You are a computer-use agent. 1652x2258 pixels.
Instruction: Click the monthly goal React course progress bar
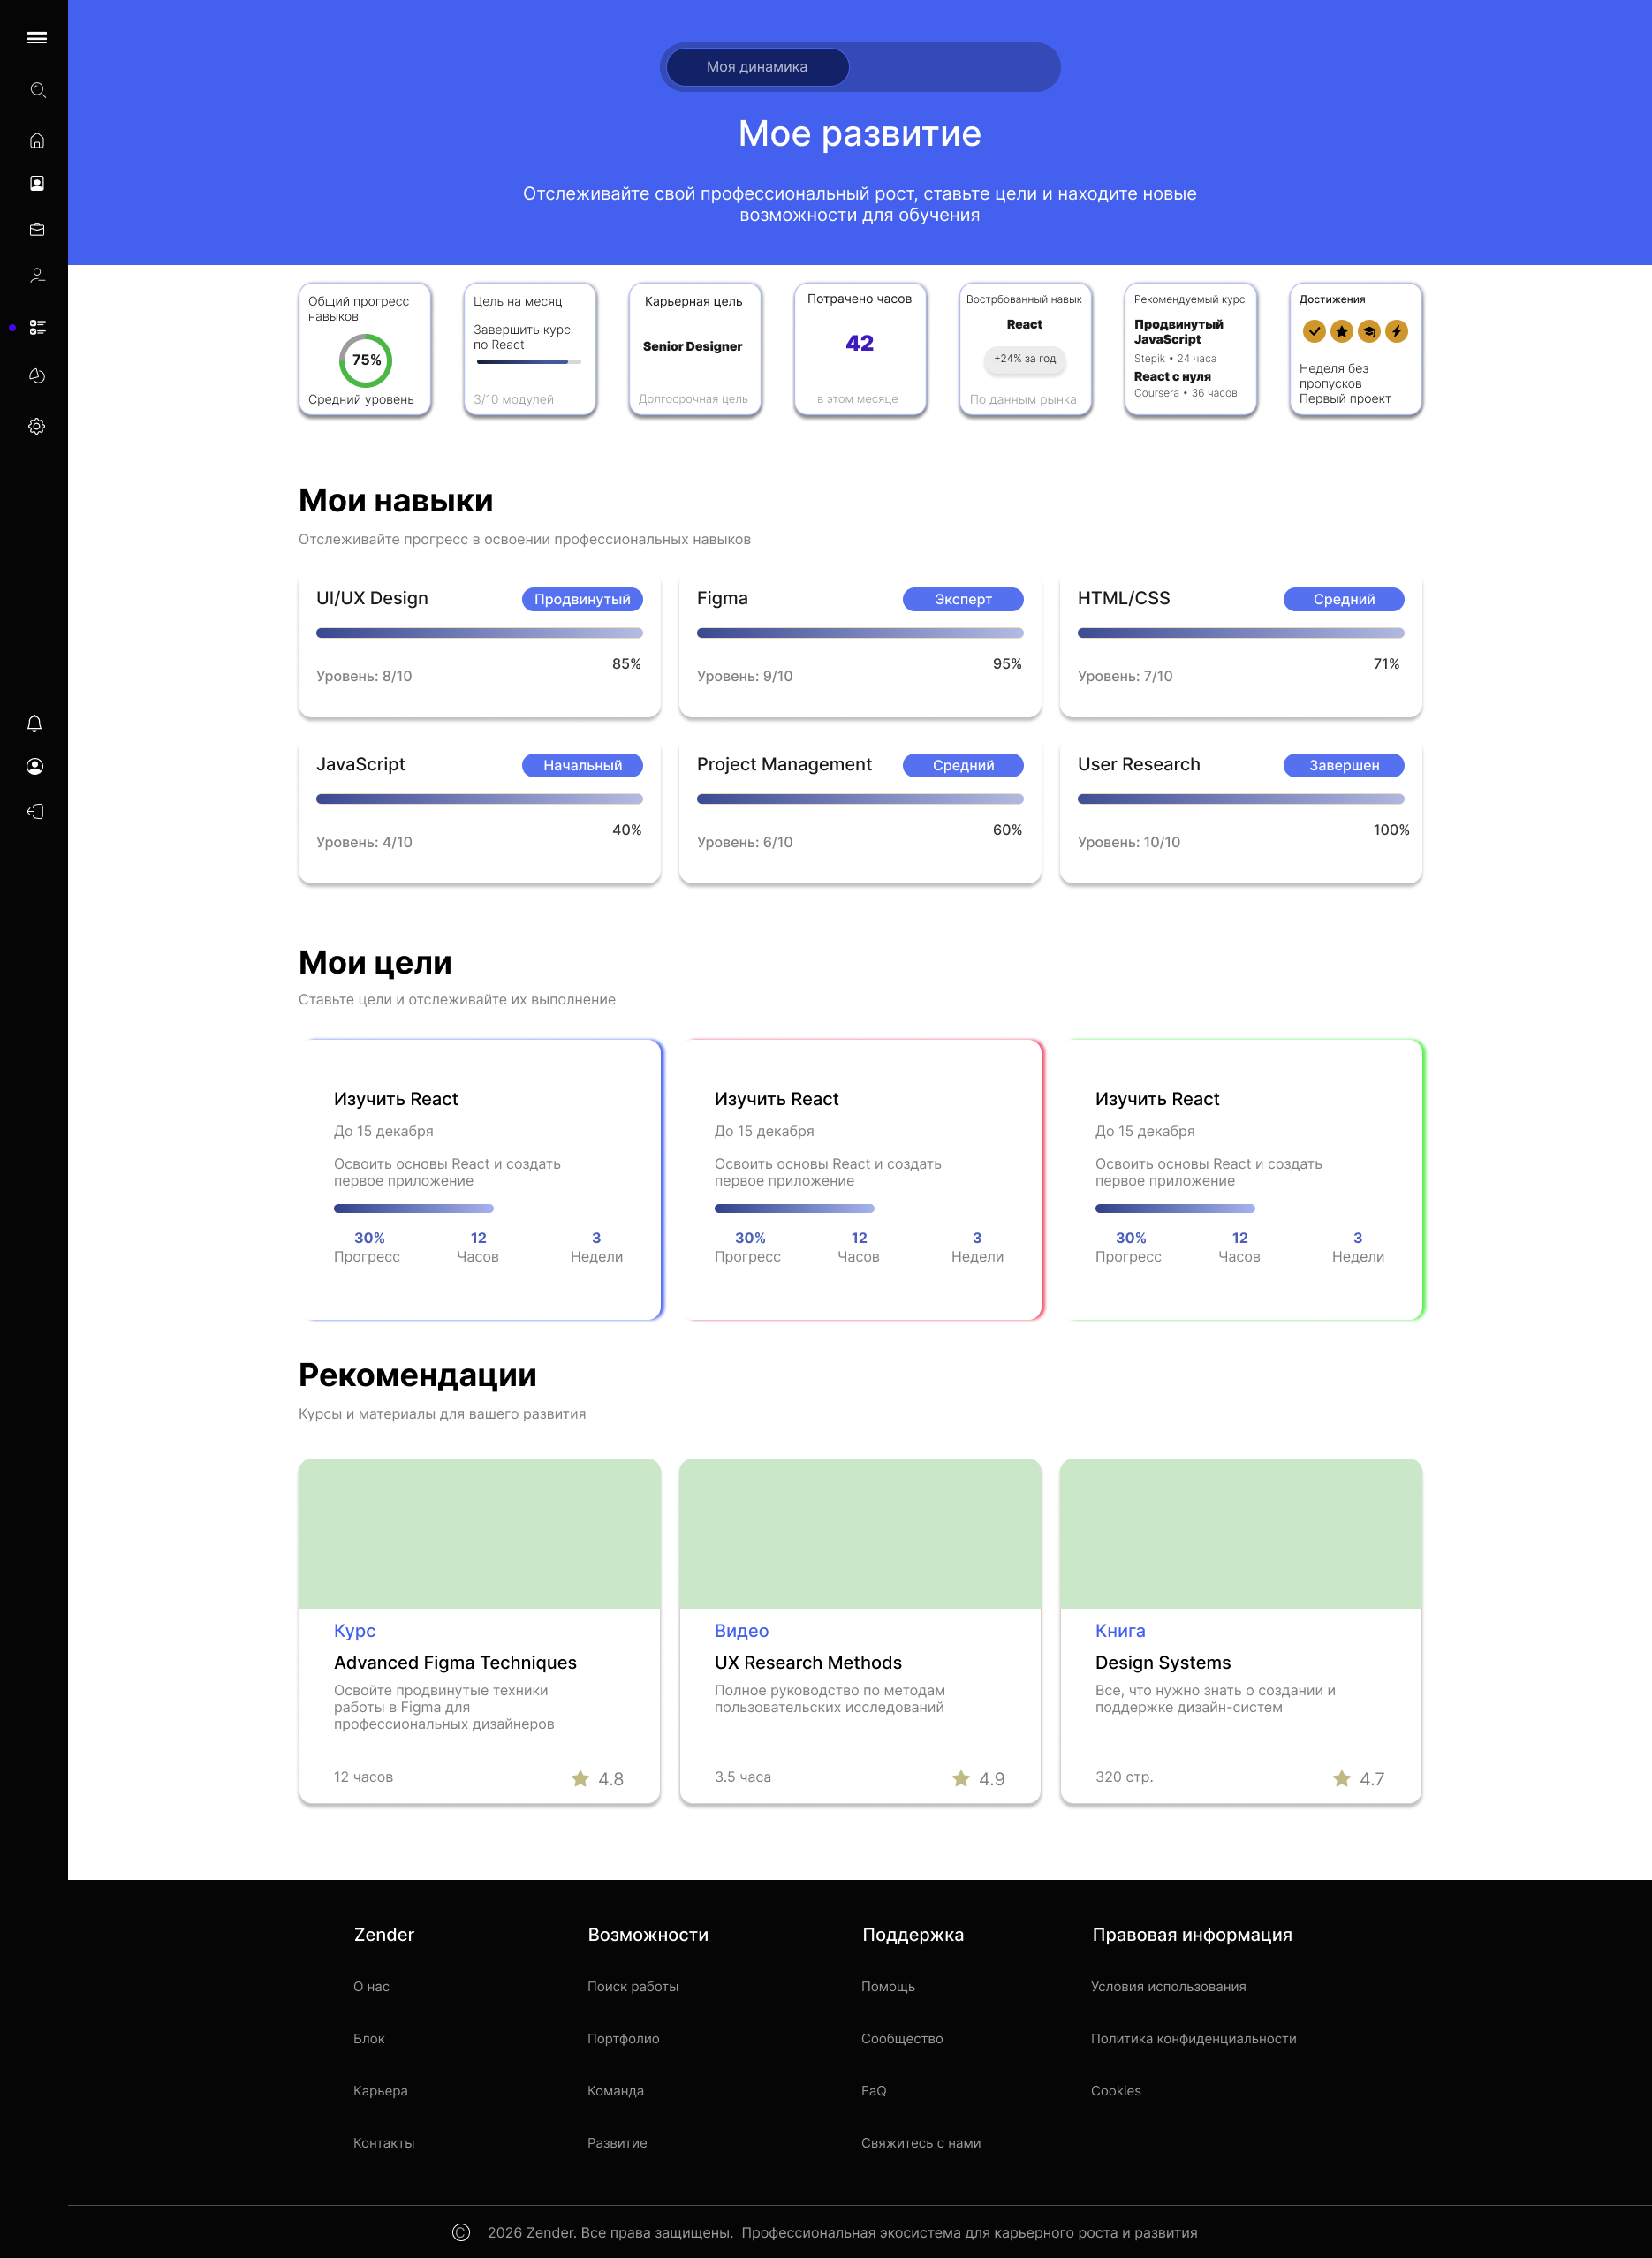coord(528,361)
